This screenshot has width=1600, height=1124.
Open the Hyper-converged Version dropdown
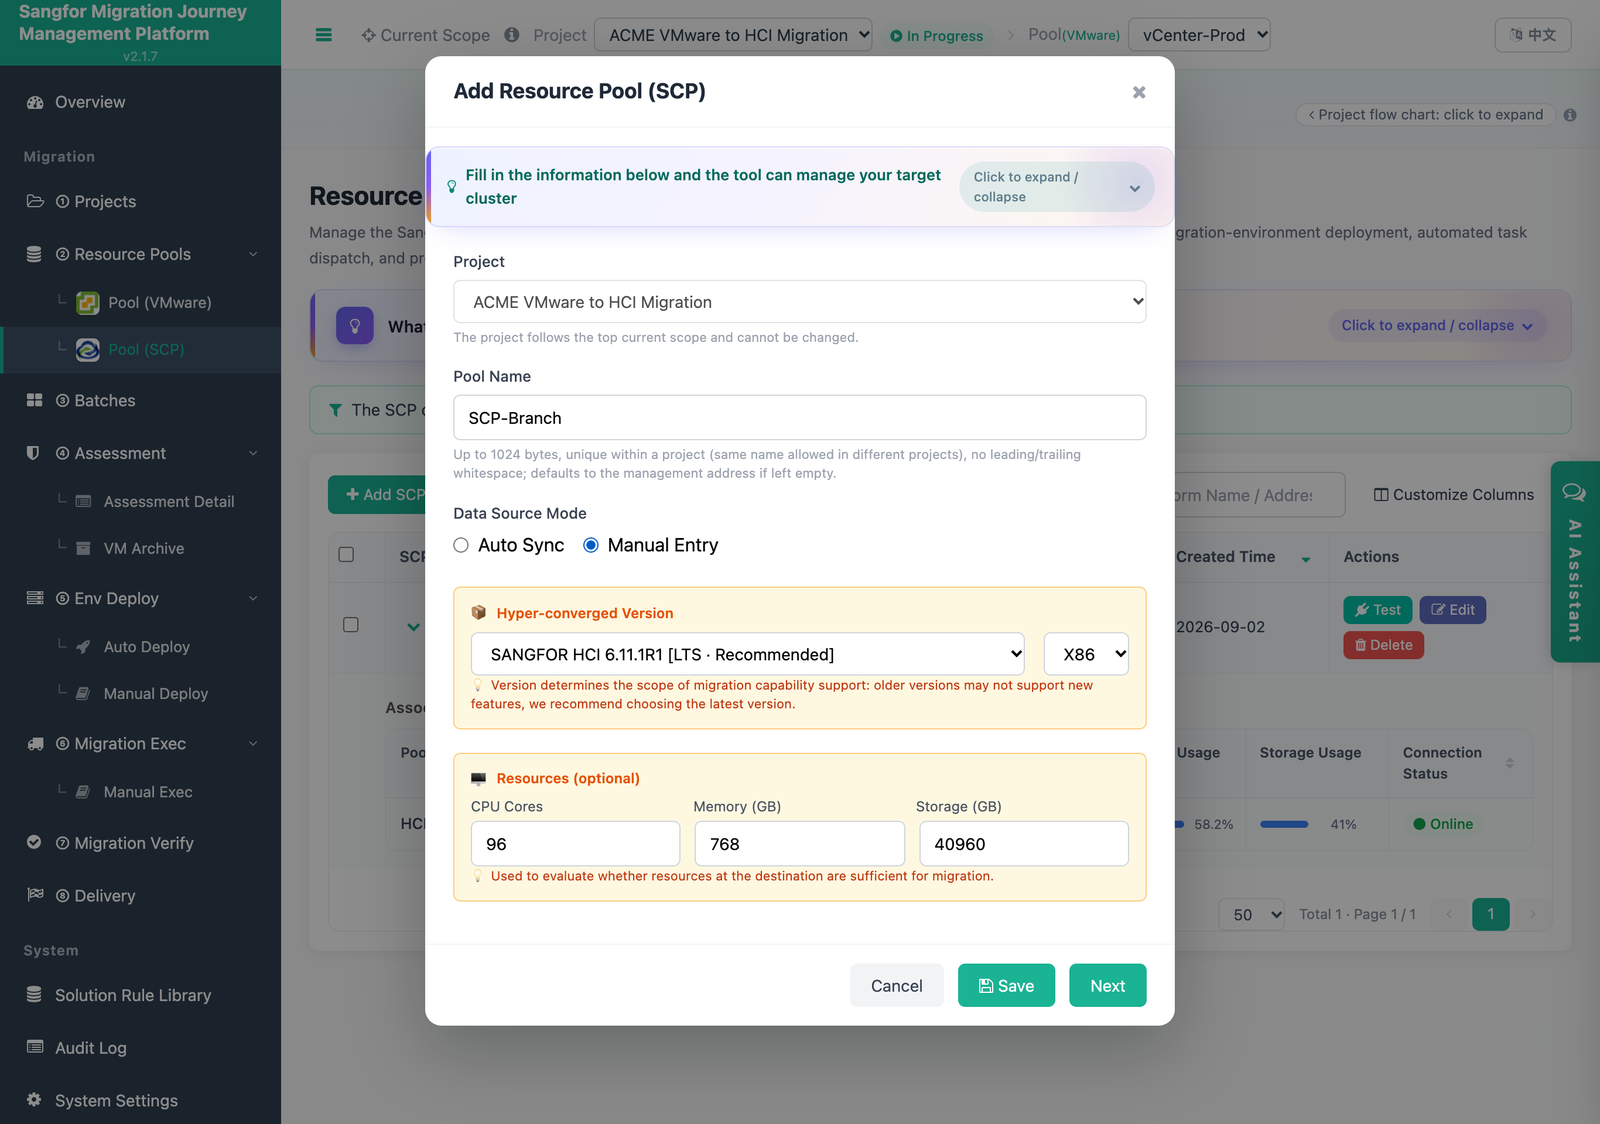[748, 654]
